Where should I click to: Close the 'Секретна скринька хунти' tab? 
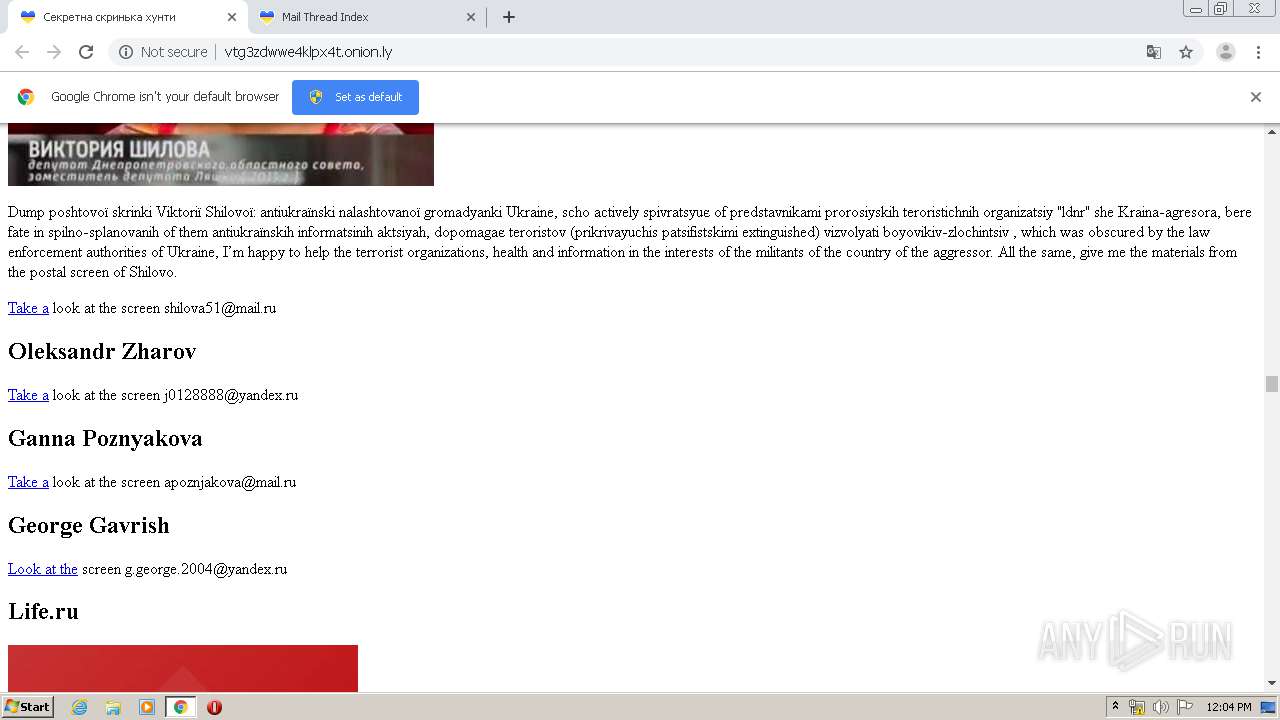pos(231,17)
